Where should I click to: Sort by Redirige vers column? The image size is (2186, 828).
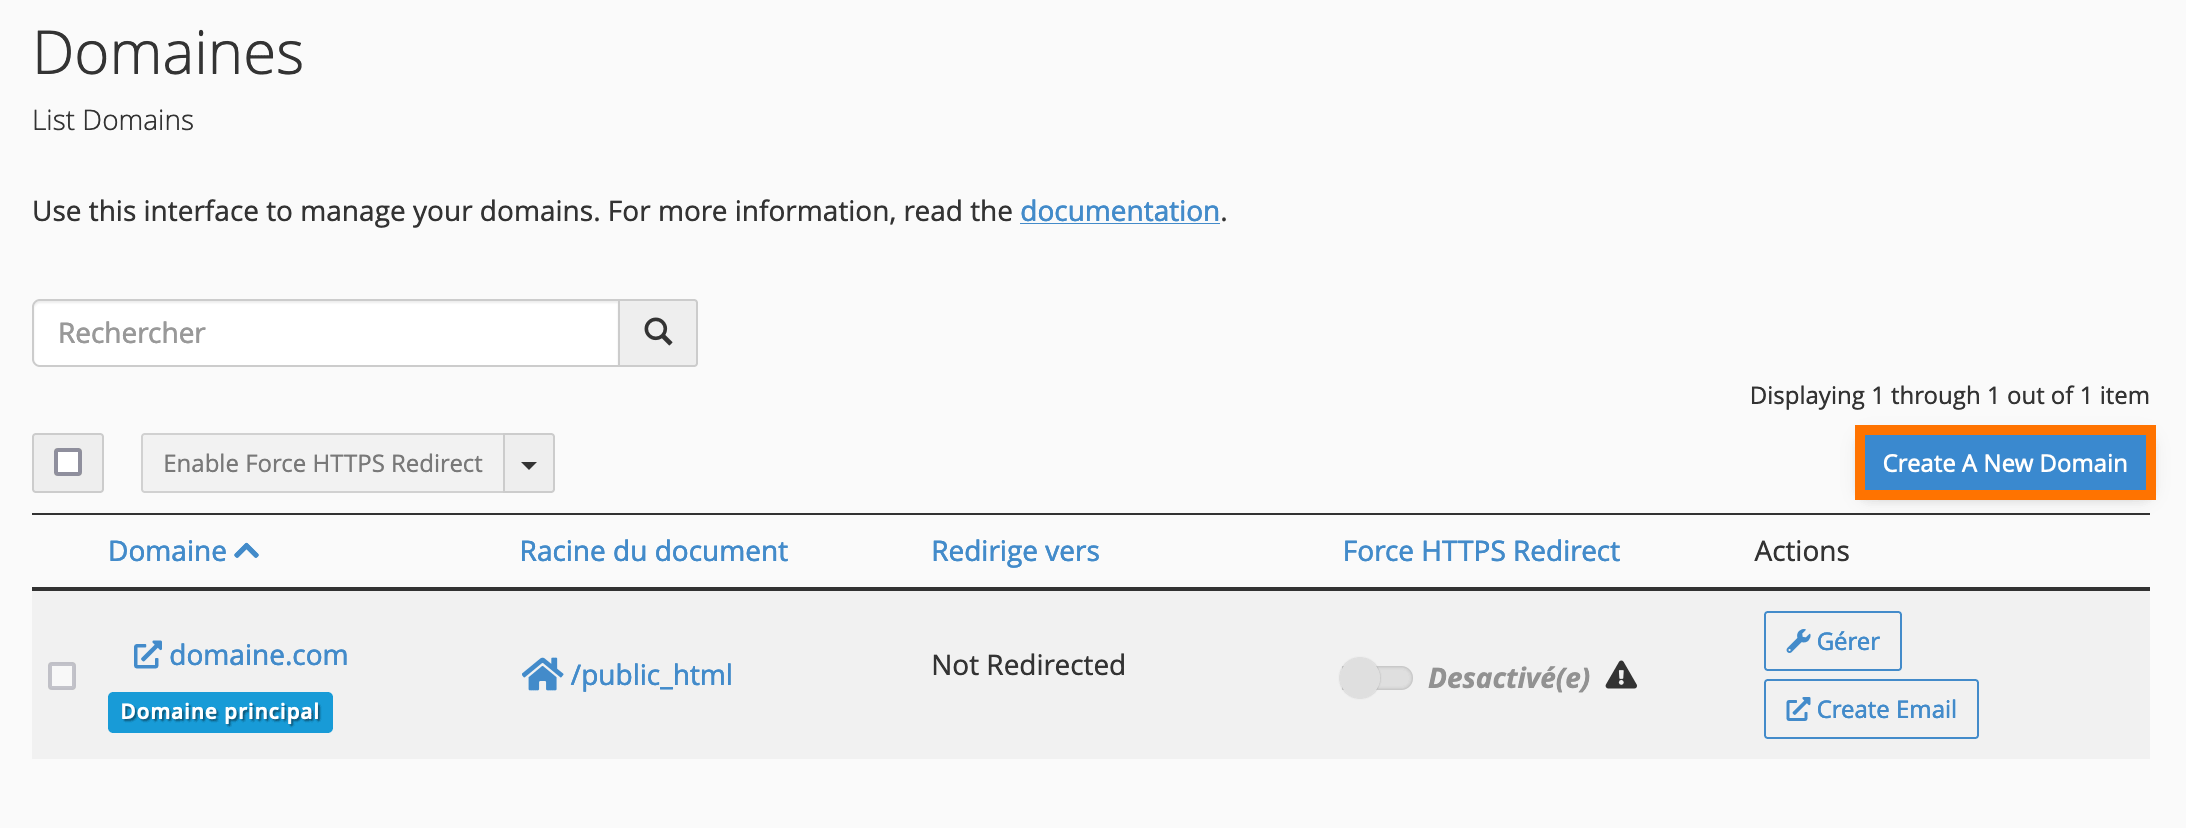point(1015,551)
